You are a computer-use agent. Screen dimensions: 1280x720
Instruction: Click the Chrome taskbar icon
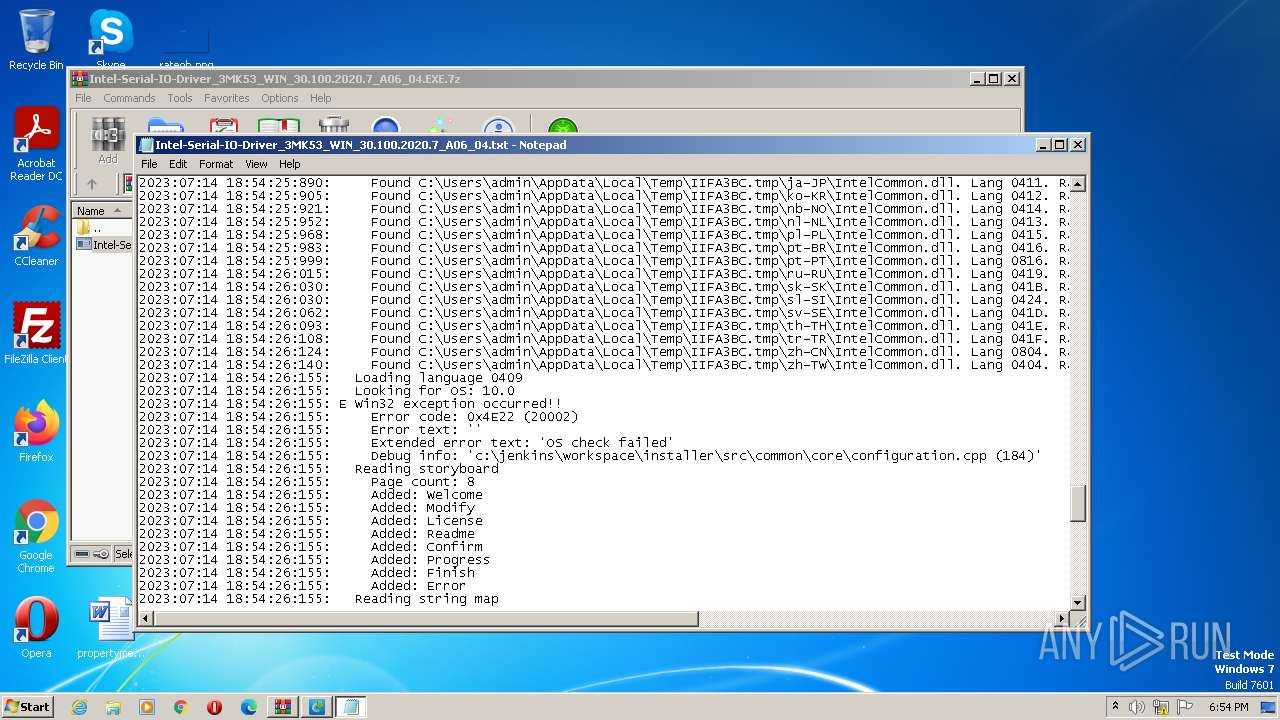181,707
